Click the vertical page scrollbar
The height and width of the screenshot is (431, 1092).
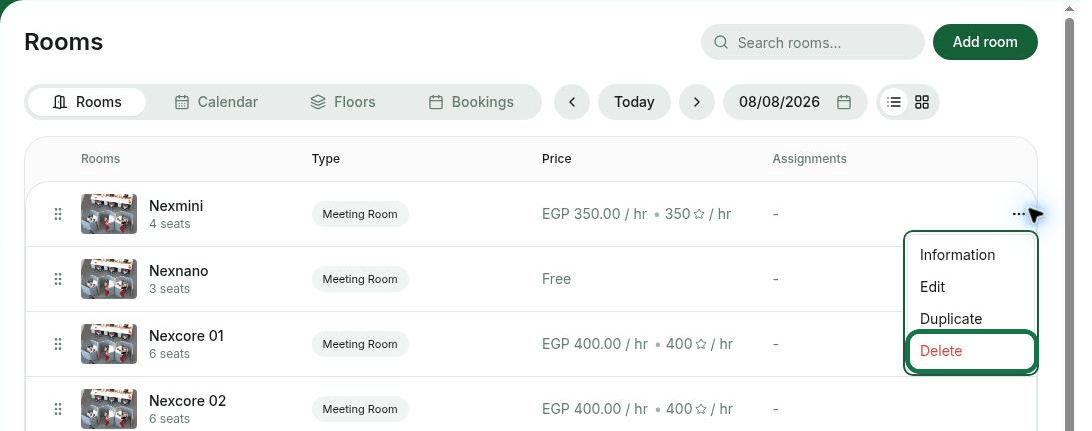(1070, 223)
